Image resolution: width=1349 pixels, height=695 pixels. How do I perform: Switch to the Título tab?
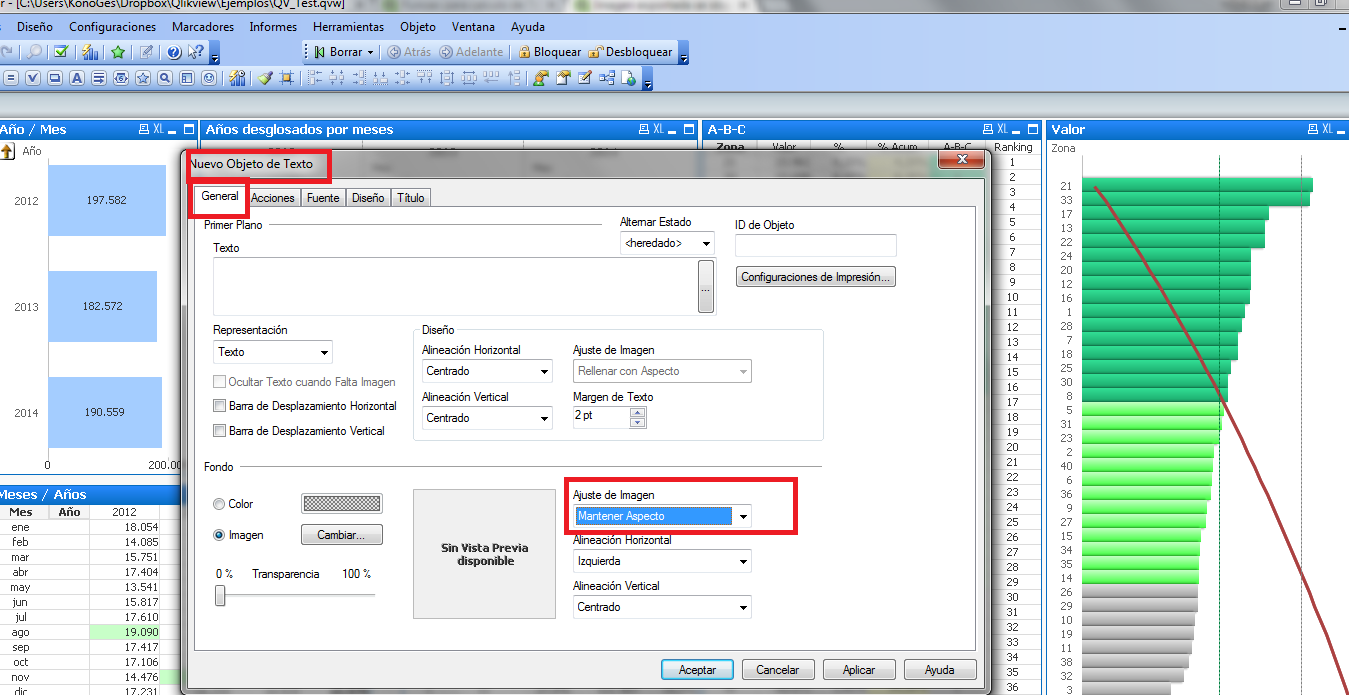point(411,198)
